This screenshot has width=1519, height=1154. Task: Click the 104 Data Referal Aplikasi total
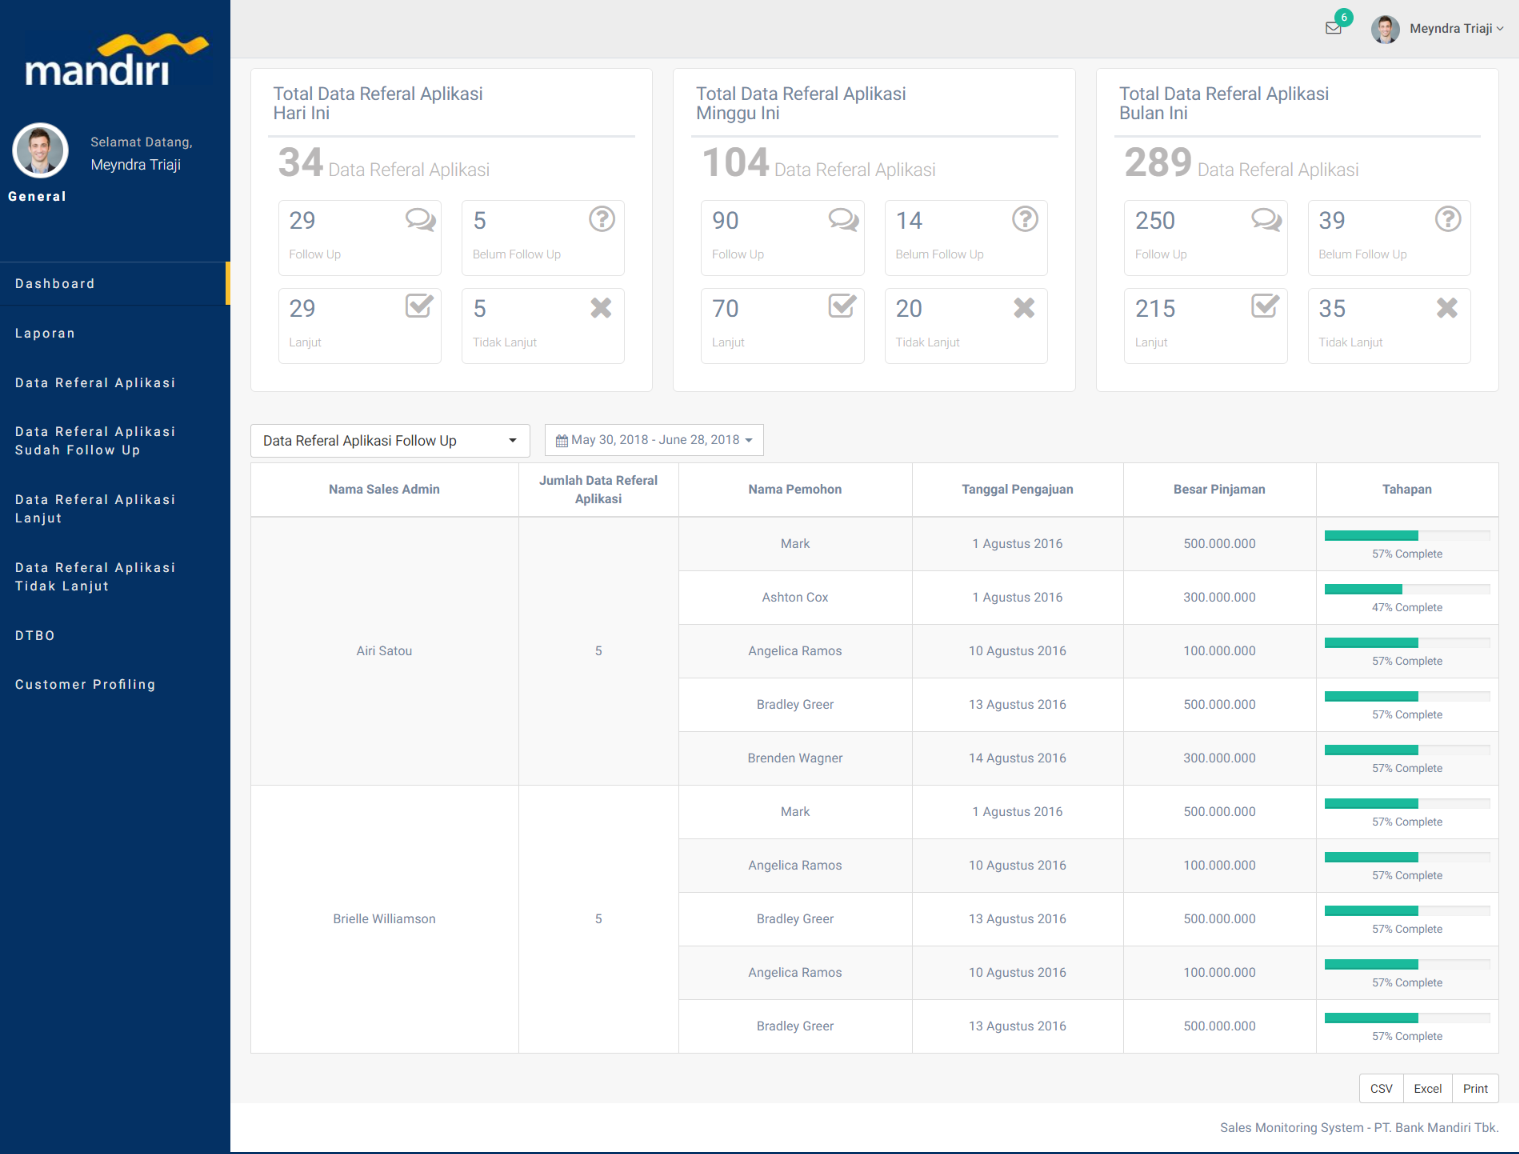(818, 163)
